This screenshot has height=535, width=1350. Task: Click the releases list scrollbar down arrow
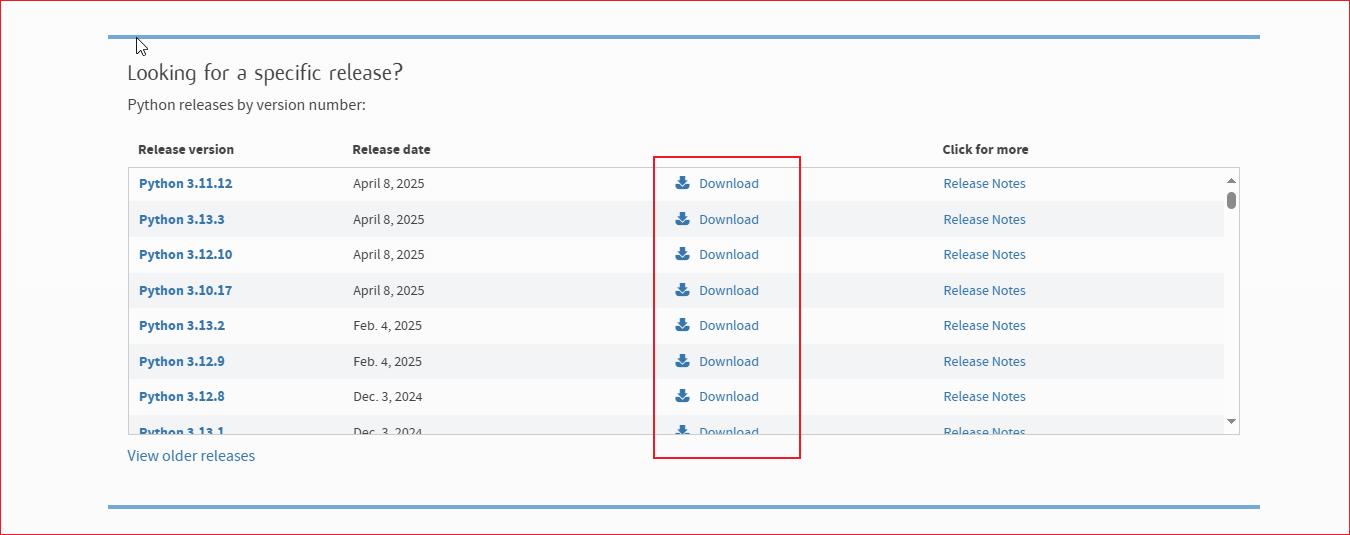[1231, 422]
